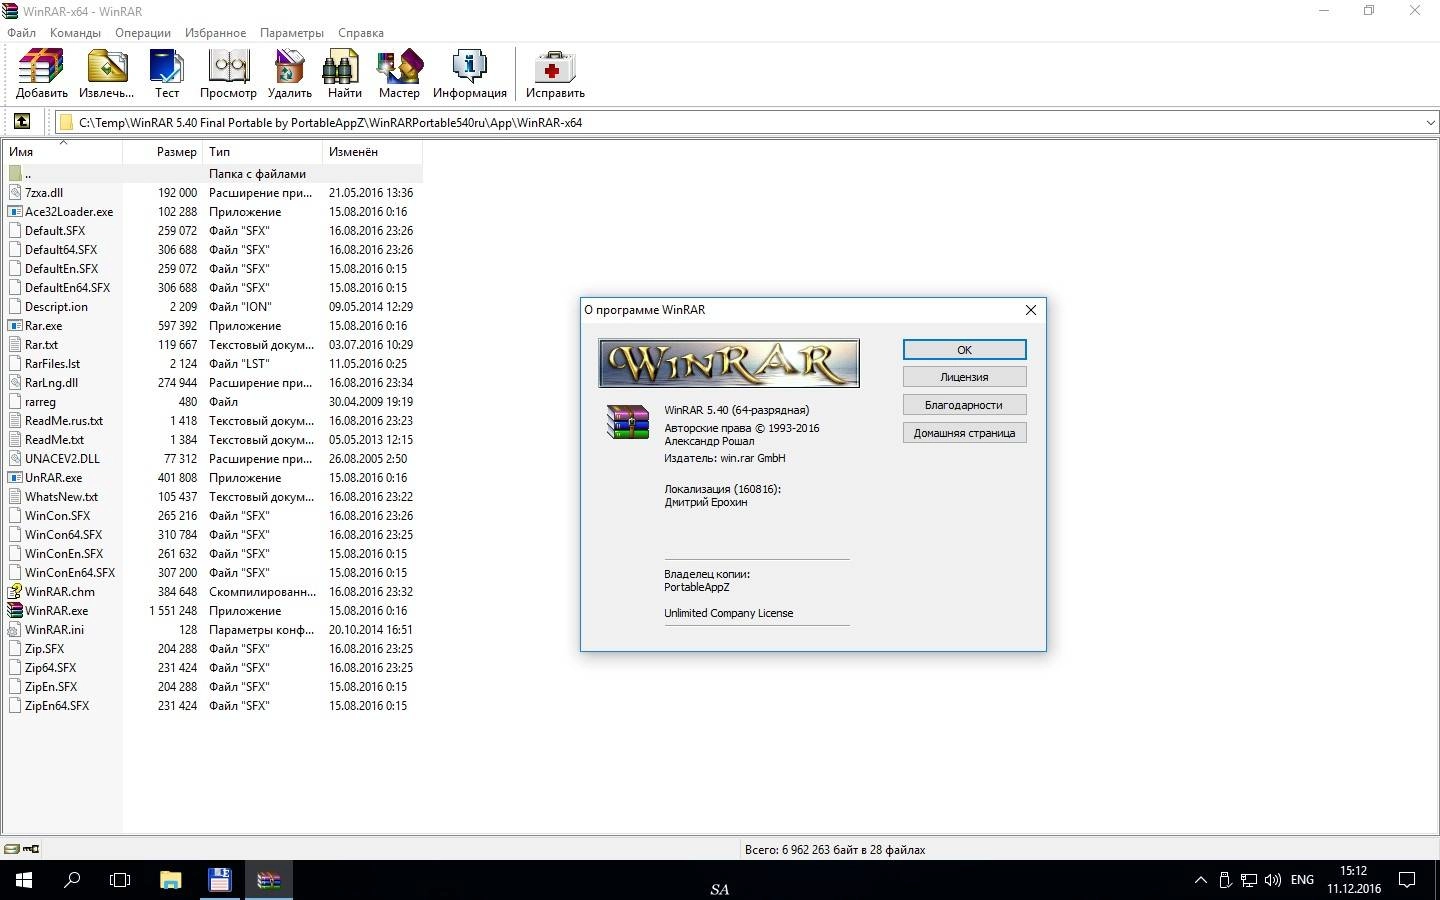Select the Descript.ion file name
The height and width of the screenshot is (900, 1440).
point(56,306)
